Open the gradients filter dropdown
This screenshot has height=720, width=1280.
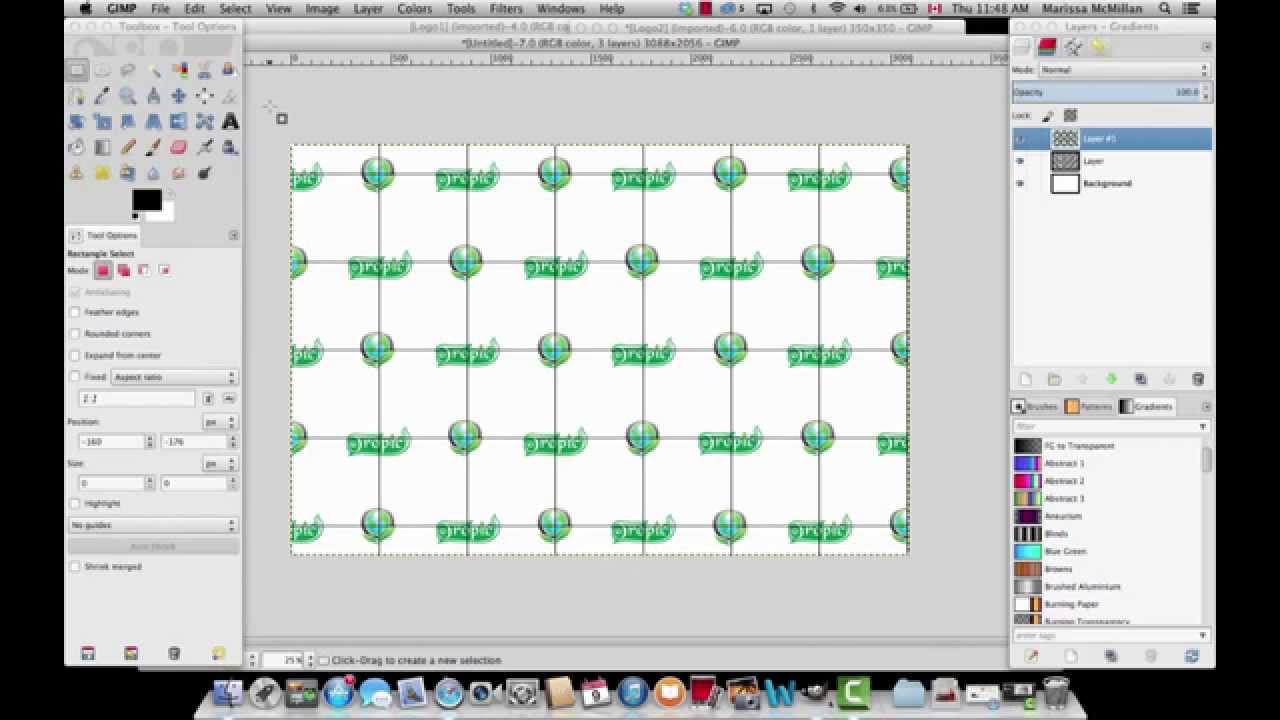[1203, 427]
